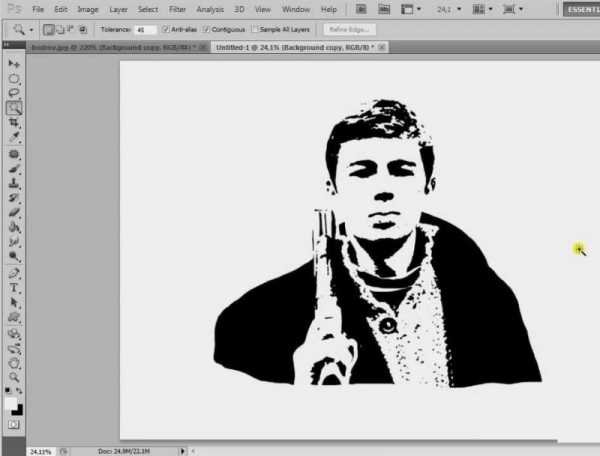Enable Sample All Layers checkbox
This screenshot has height=456, width=600.
255,30
